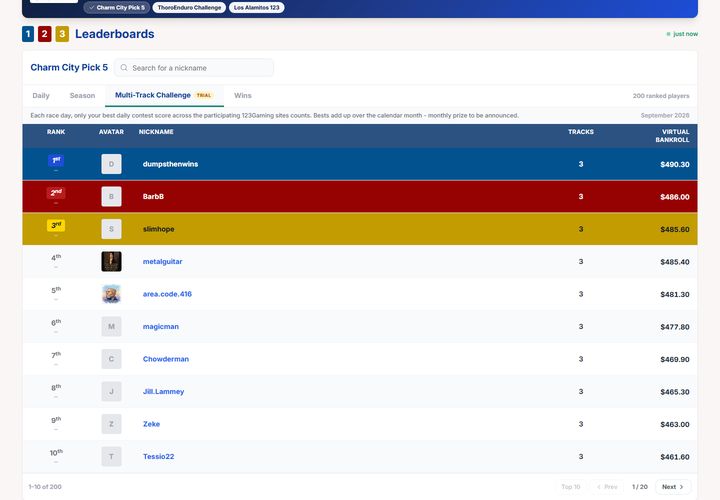Viewport: 720px width, 500px height.
Task: Open metalguitar's profile link
Action: coord(163,262)
